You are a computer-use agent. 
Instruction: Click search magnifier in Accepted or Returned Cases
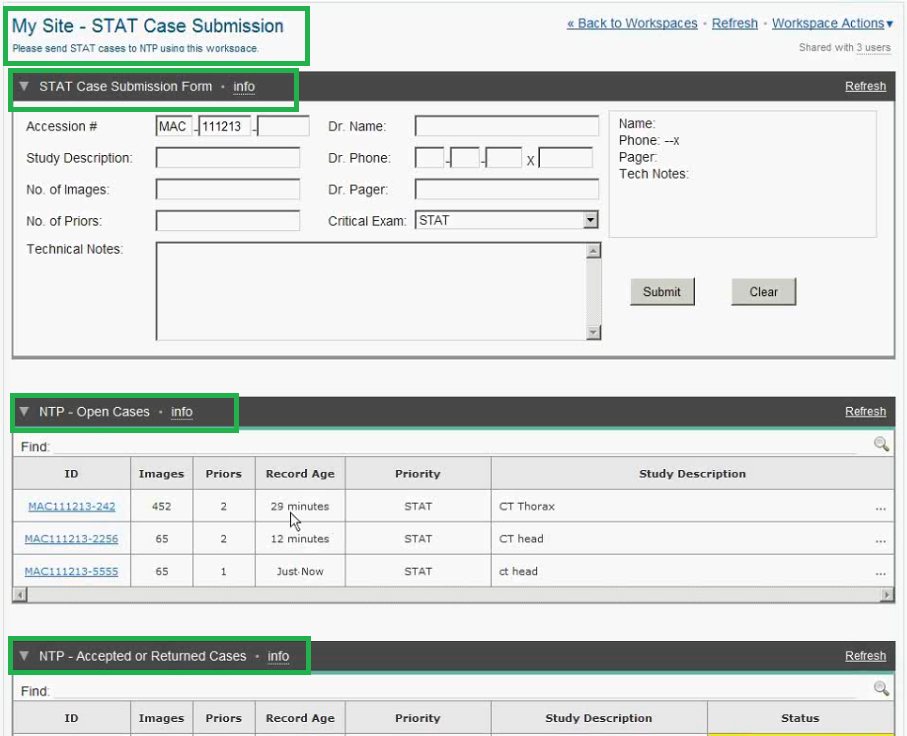point(881,689)
